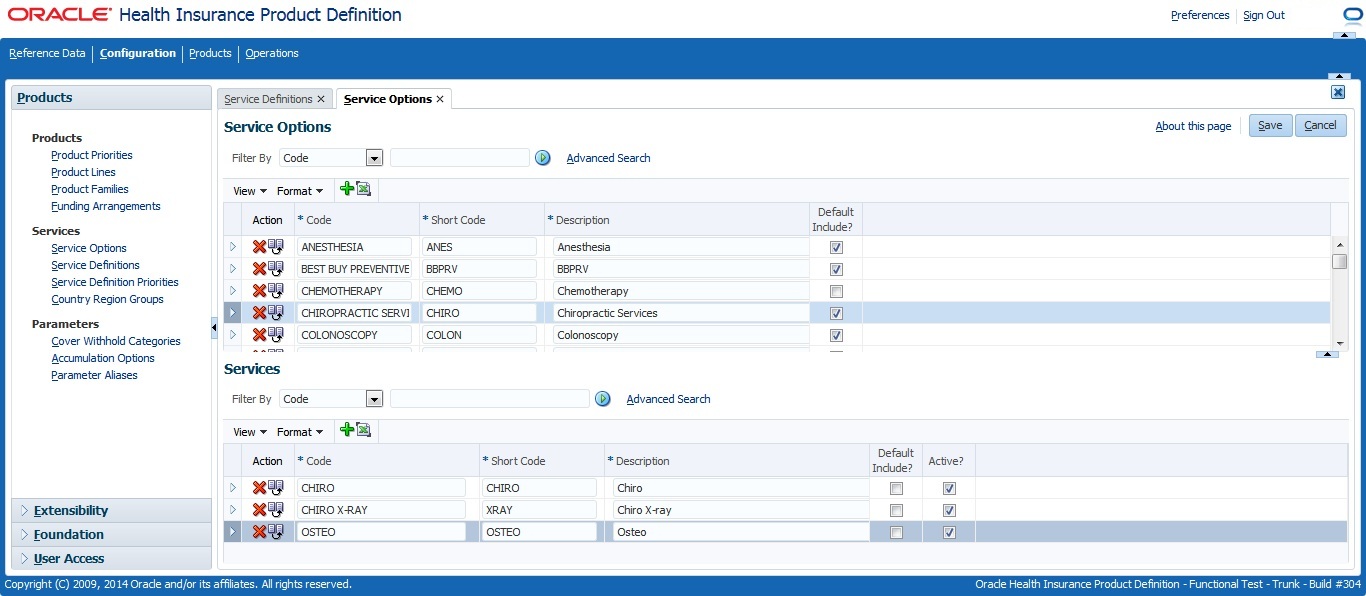This screenshot has width=1366, height=596.
Task: Open the Configuration menu
Action: point(138,53)
